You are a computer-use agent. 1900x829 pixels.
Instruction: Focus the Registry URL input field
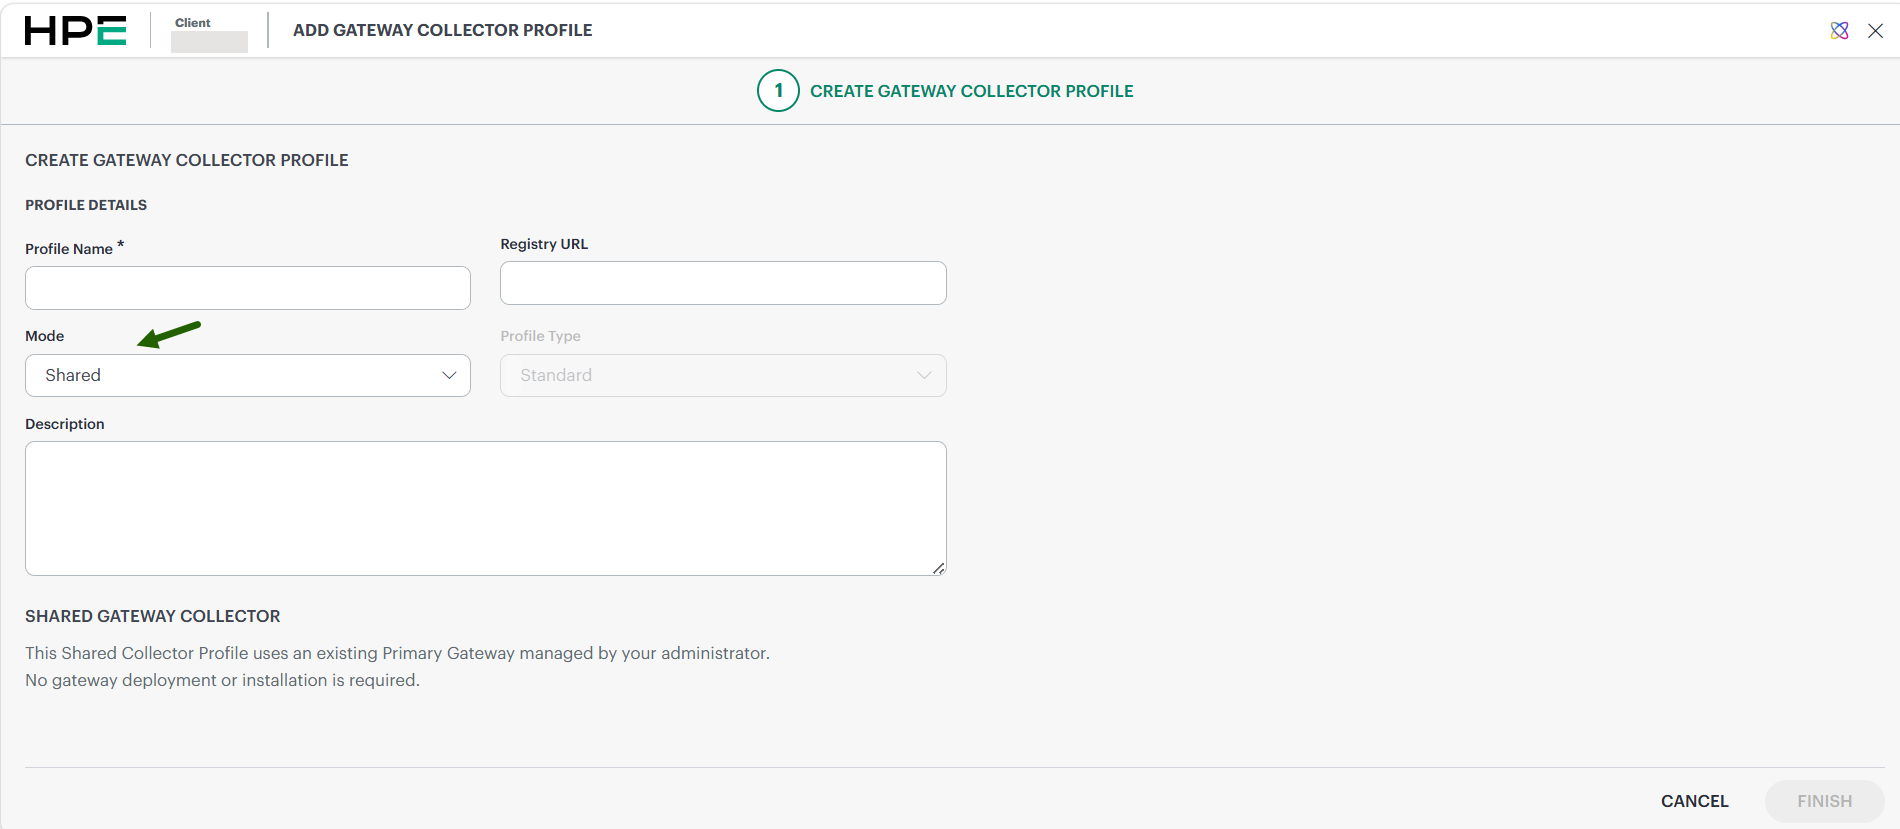tap(723, 283)
